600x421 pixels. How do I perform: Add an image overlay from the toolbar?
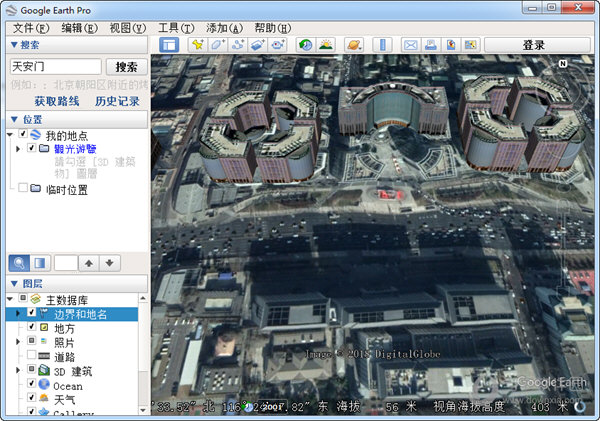[x=258, y=45]
